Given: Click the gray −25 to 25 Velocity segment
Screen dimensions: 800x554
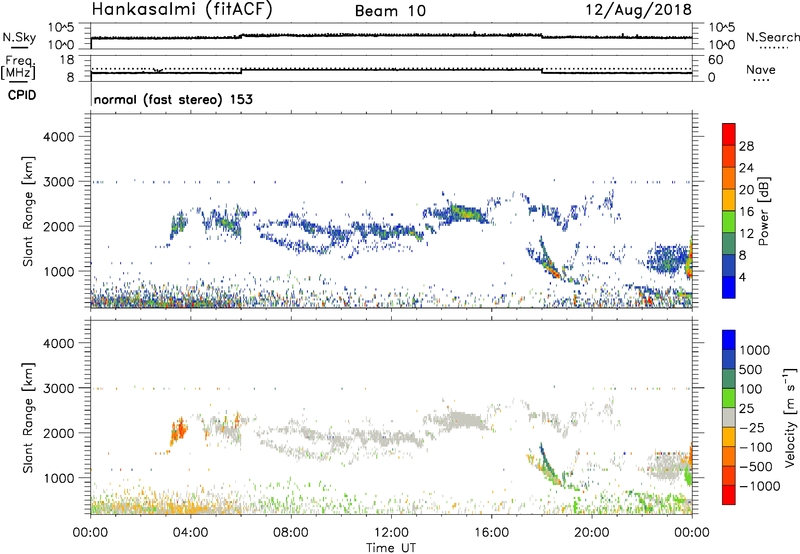Looking at the screenshot, I should coord(729,417).
